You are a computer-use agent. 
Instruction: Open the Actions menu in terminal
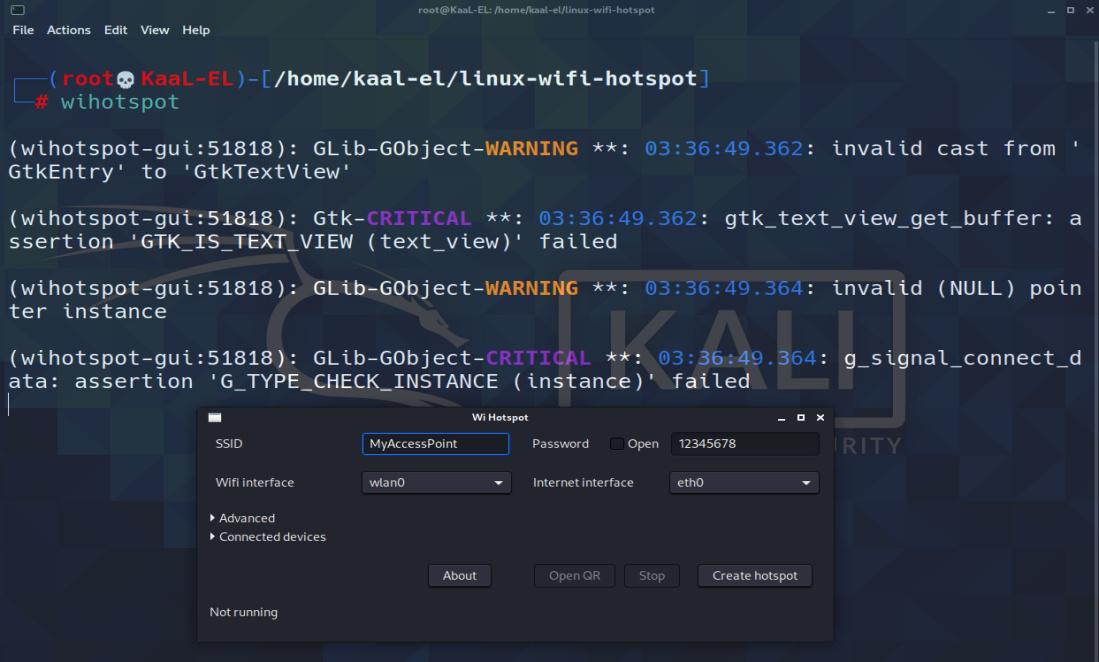point(68,30)
